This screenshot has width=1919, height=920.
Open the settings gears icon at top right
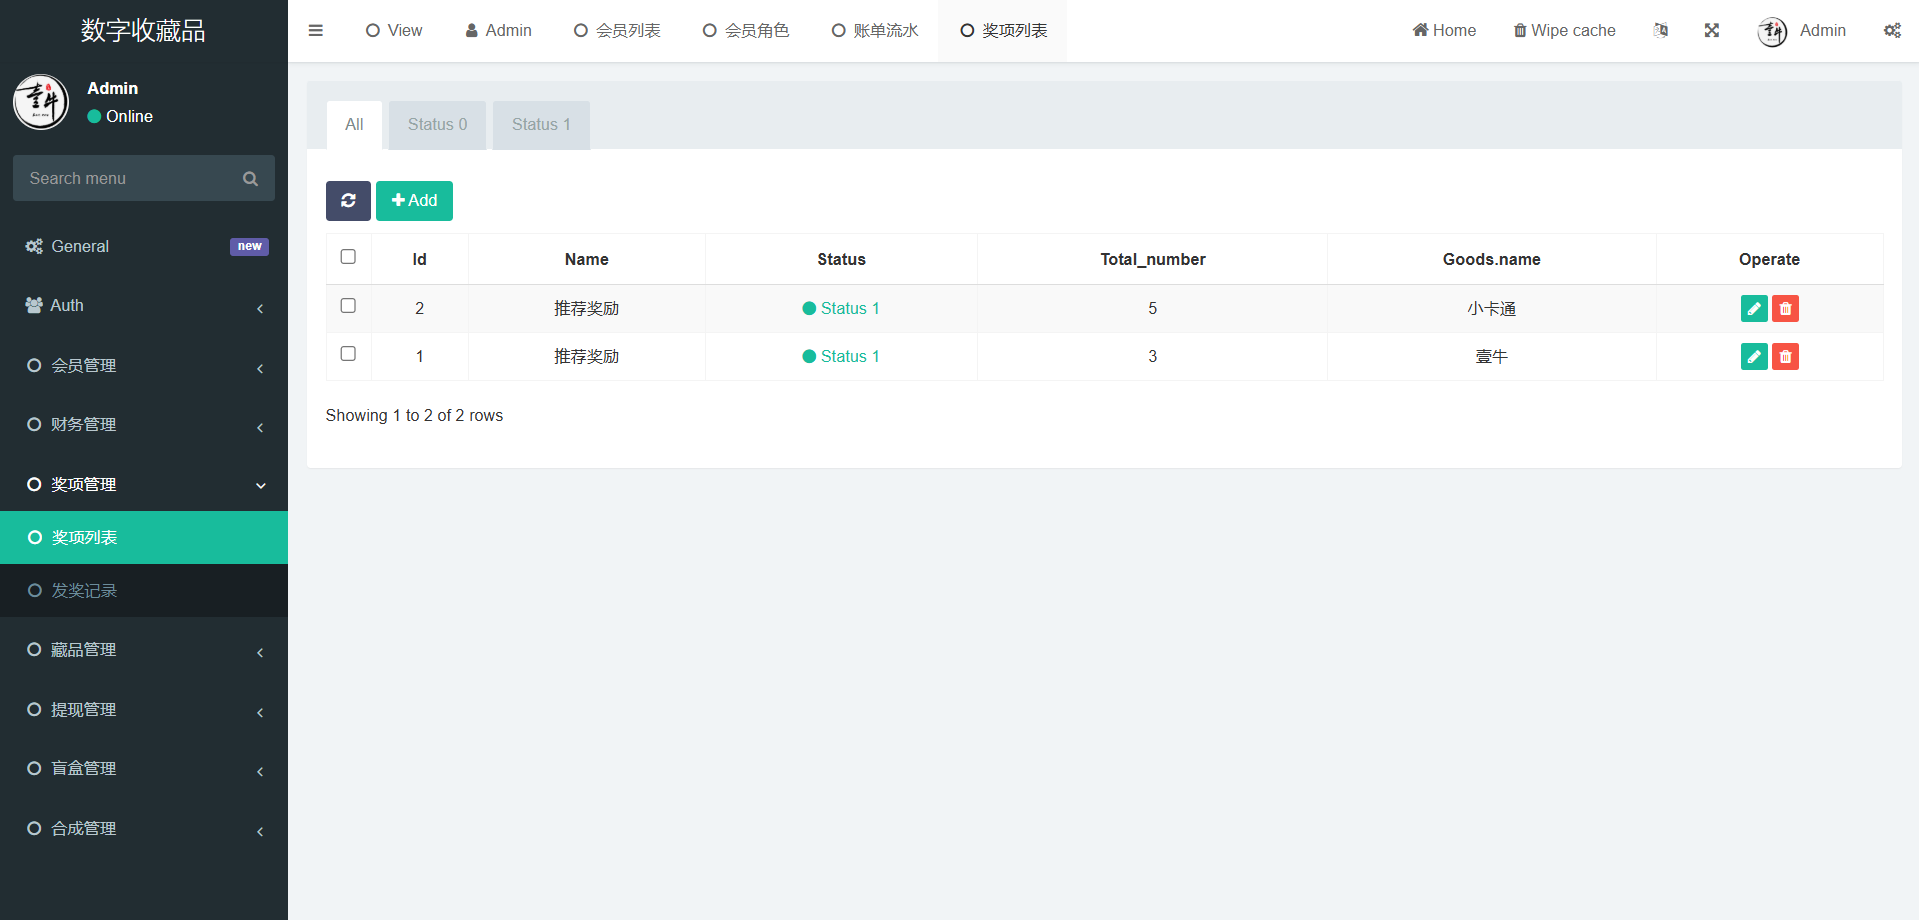(x=1892, y=31)
